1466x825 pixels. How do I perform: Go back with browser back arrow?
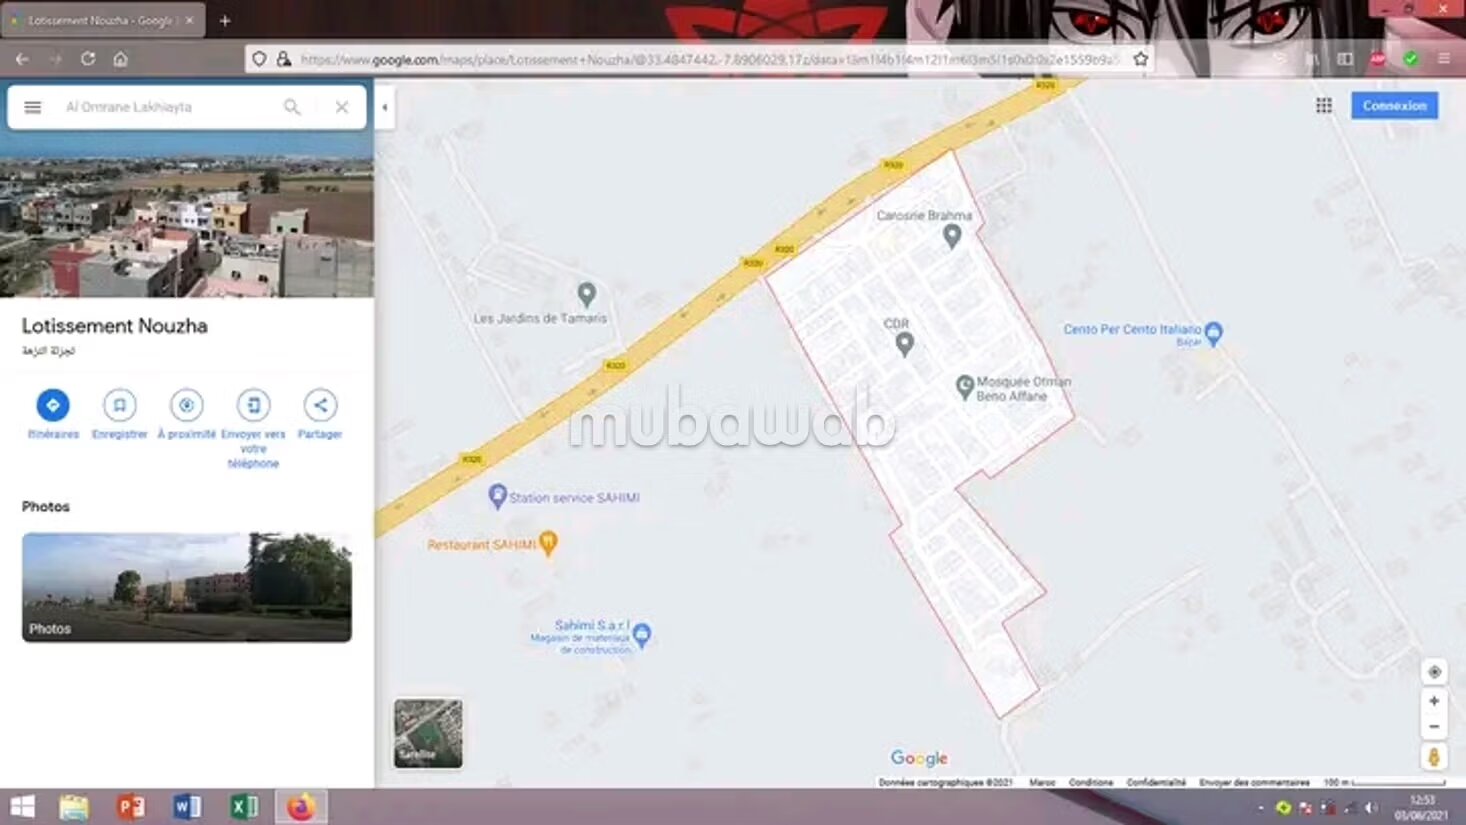22,59
